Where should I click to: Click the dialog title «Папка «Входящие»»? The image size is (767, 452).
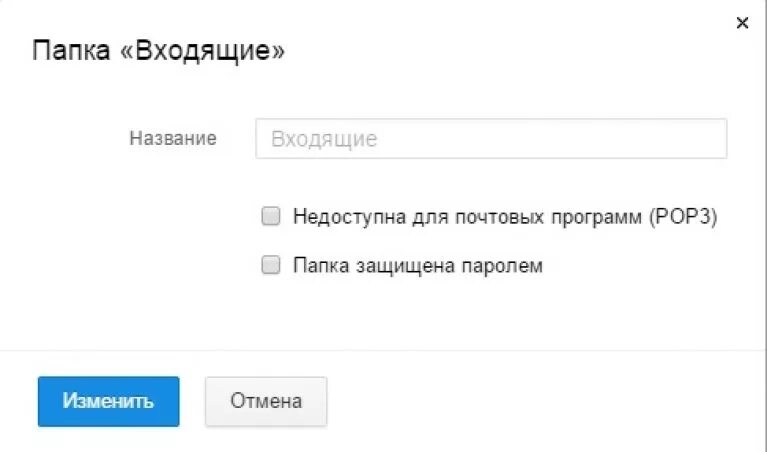tap(159, 52)
